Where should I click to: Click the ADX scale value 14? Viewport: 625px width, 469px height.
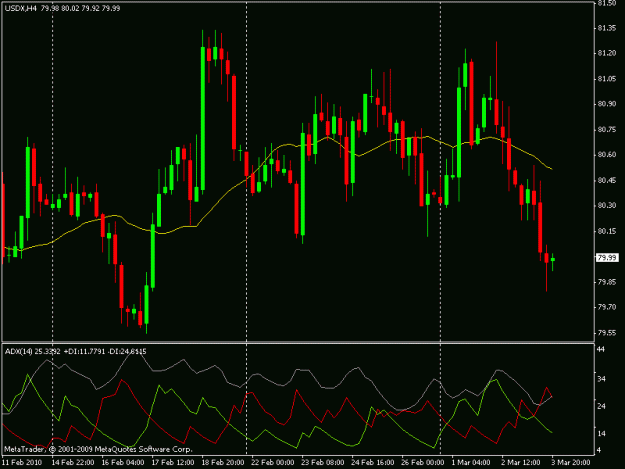[601, 434]
